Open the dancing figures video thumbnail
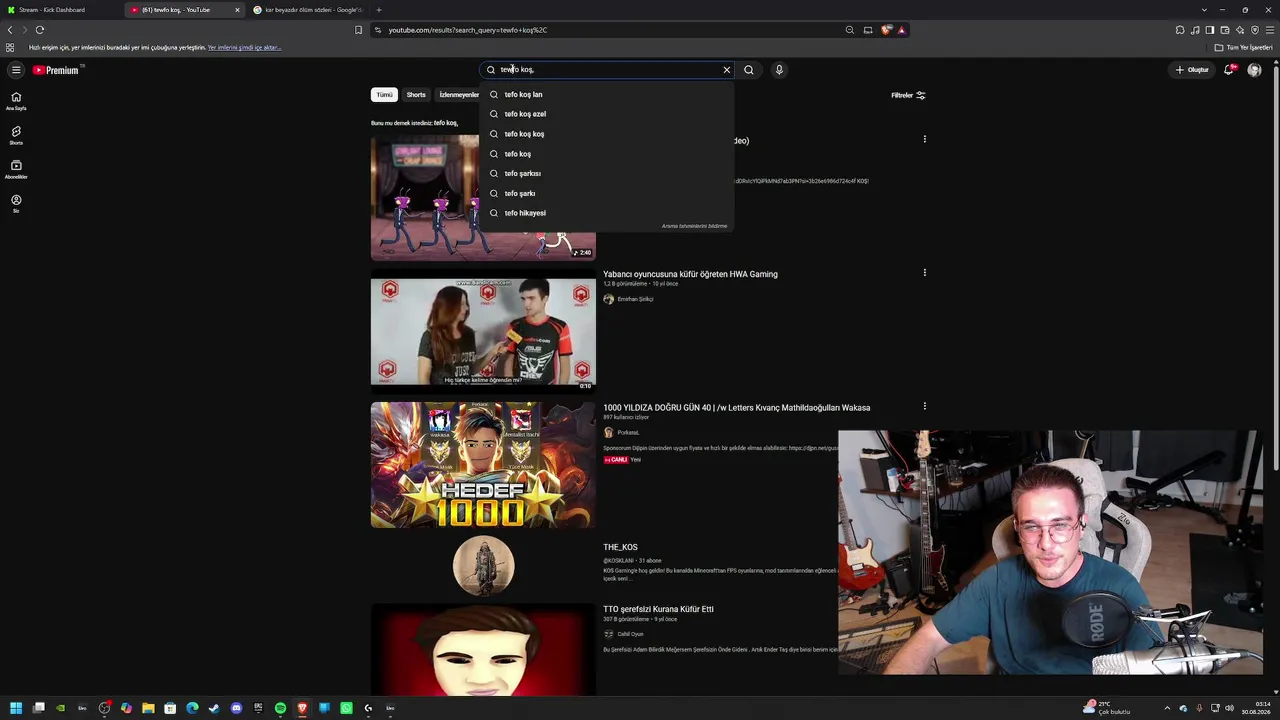 pyautogui.click(x=483, y=198)
